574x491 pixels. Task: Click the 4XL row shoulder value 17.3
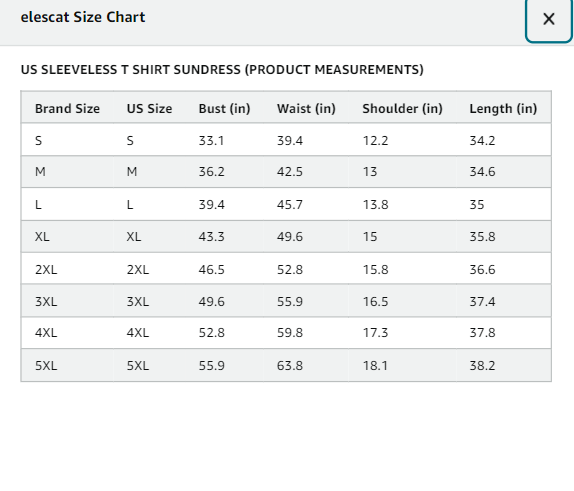(375, 333)
